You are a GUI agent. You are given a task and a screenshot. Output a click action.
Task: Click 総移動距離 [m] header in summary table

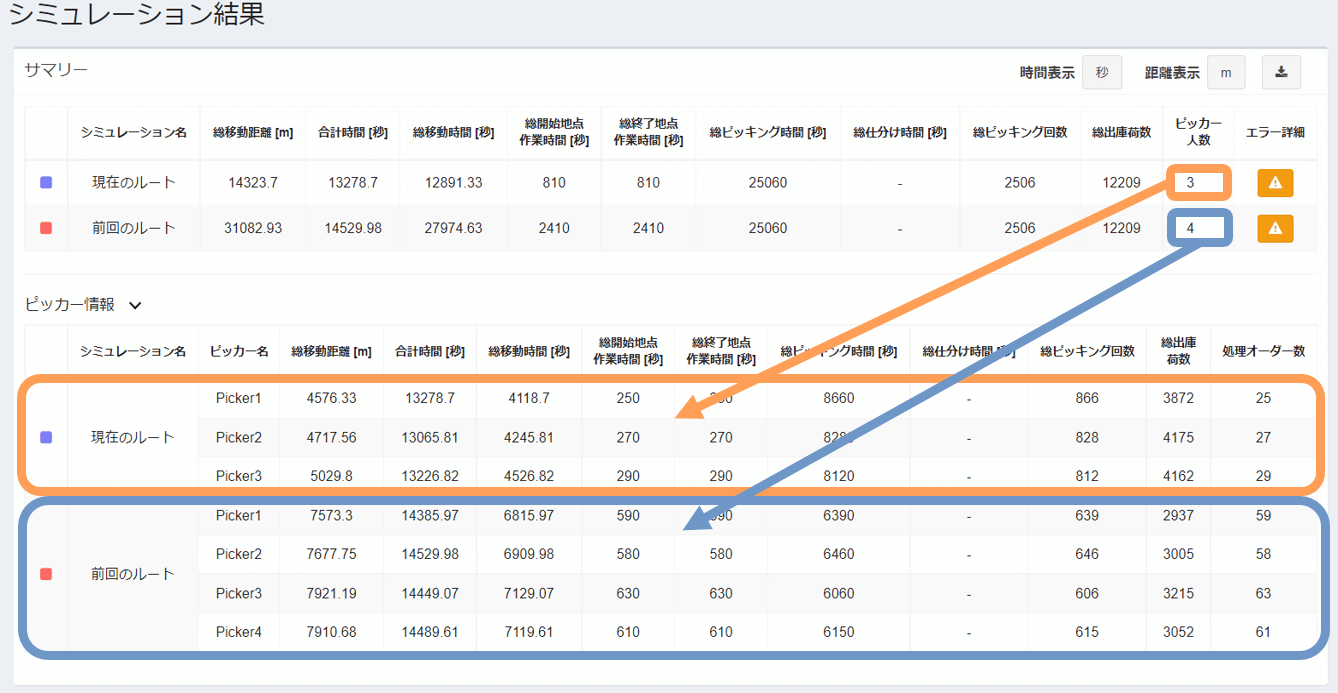253,132
